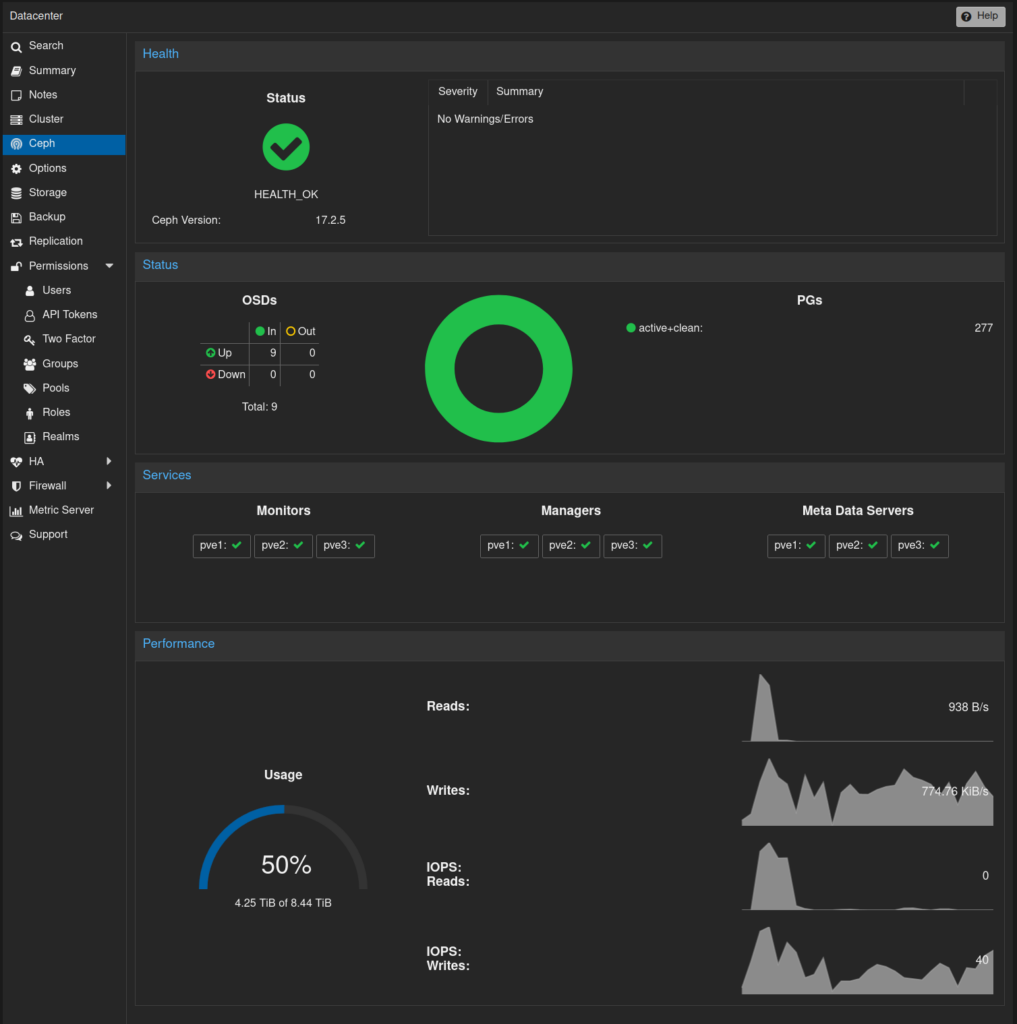The width and height of the screenshot is (1017, 1024).
Task: Click Meta Data Servers pve2 box
Action: (x=858, y=546)
